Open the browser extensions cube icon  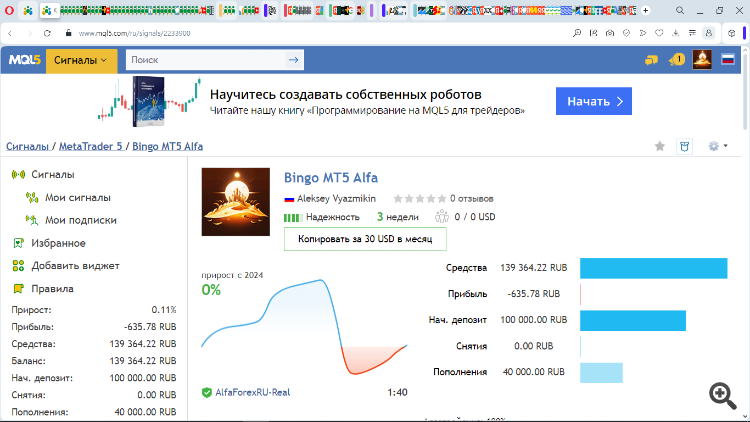pos(731,33)
